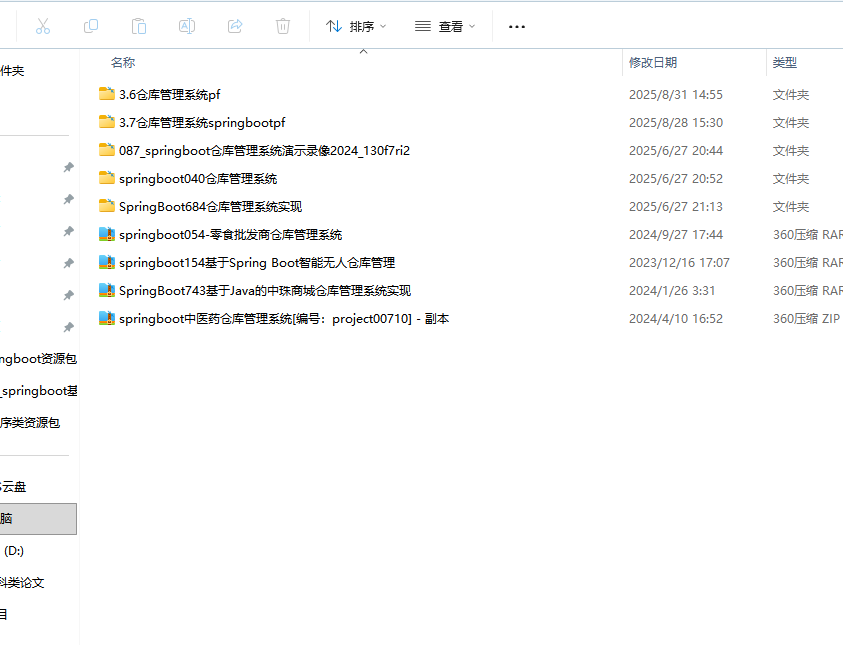Collapse arrow above the 名称 column
The width and height of the screenshot is (843, 645).
coord(363,51)
